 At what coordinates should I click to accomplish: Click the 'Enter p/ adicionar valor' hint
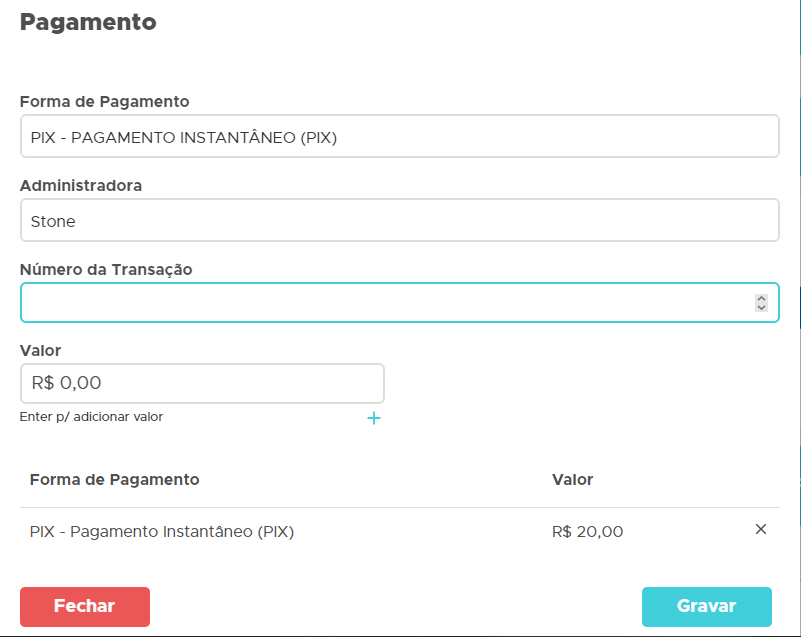[x=91, y=417]
